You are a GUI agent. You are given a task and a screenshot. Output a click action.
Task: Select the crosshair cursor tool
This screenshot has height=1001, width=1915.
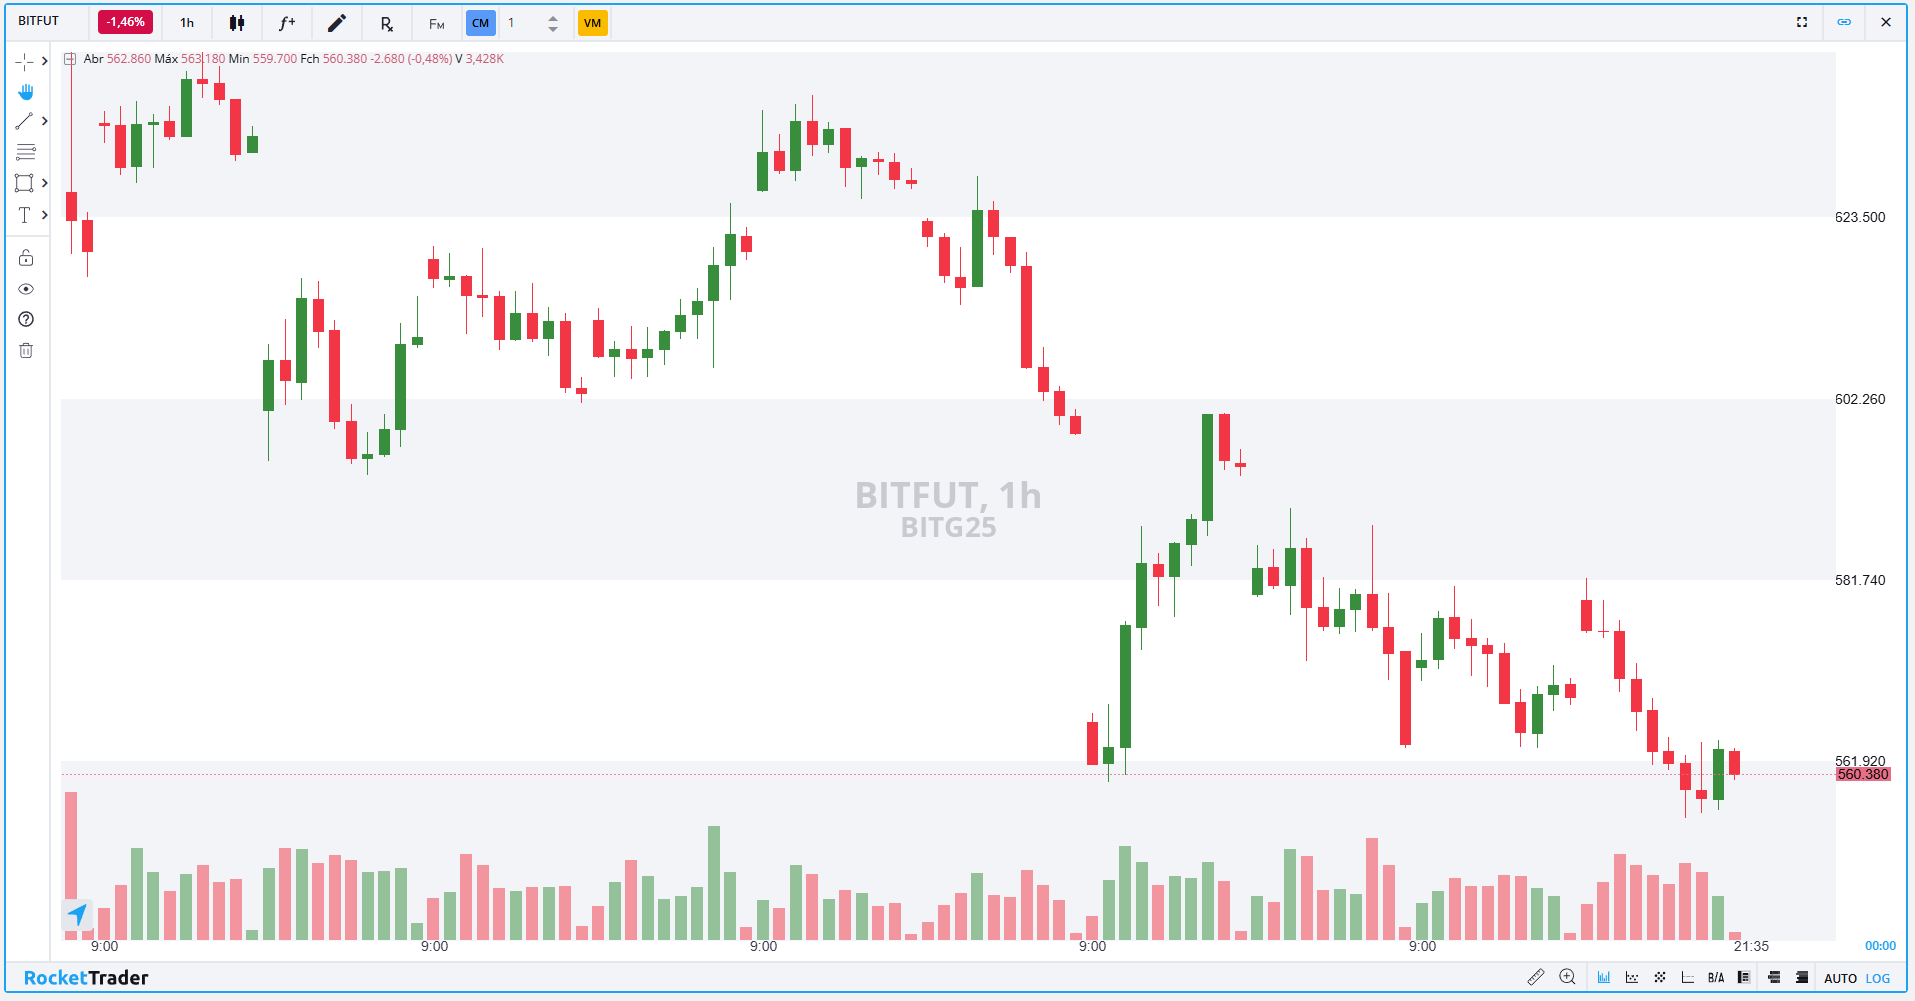point(25,61)
